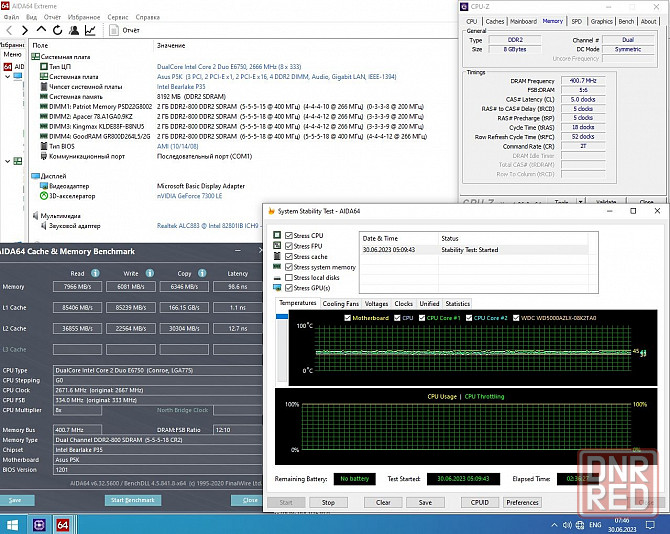
Task: Open the Избранное menu
Action: coord(84,17)
